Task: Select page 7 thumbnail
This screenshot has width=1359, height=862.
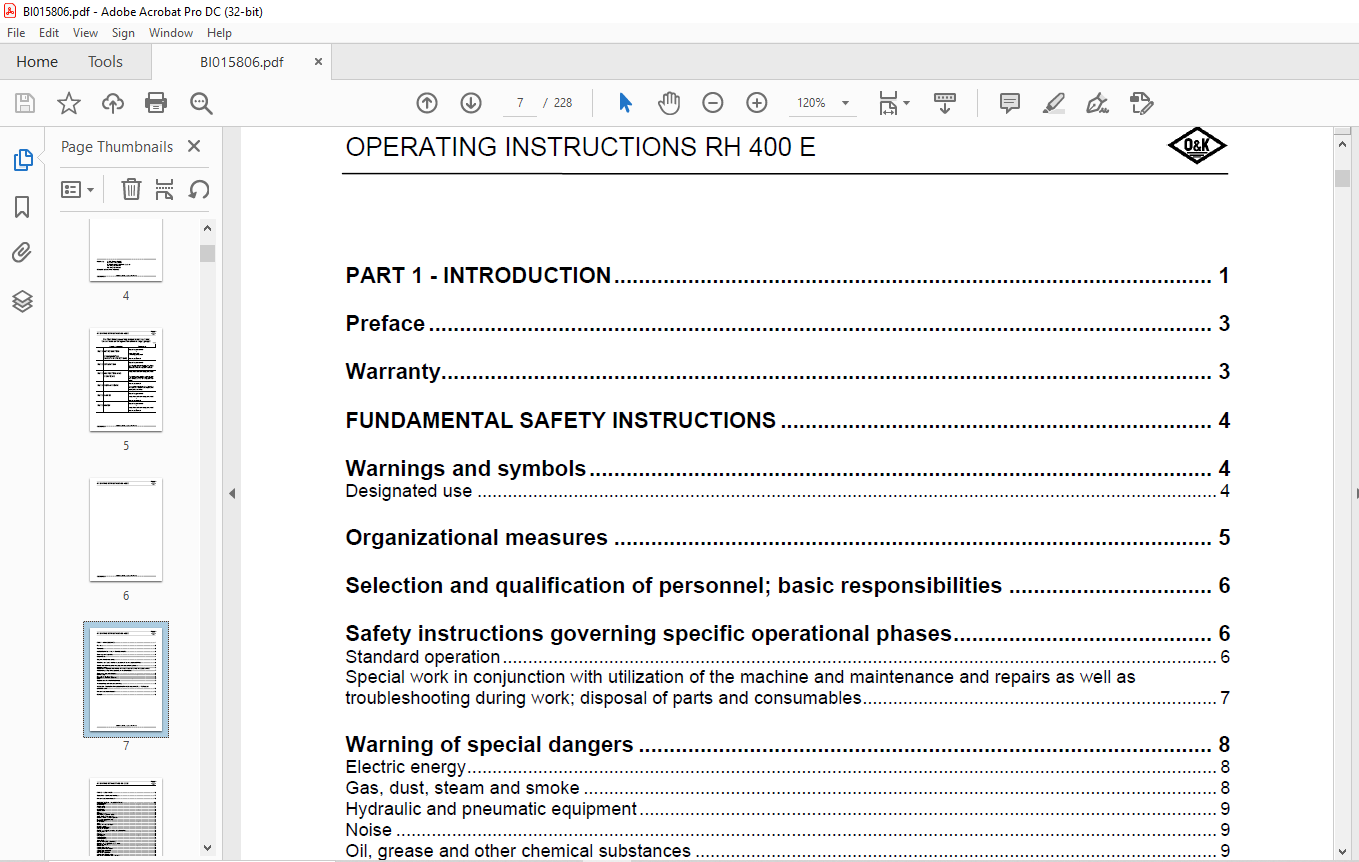Action: click(x=126, y=679)
